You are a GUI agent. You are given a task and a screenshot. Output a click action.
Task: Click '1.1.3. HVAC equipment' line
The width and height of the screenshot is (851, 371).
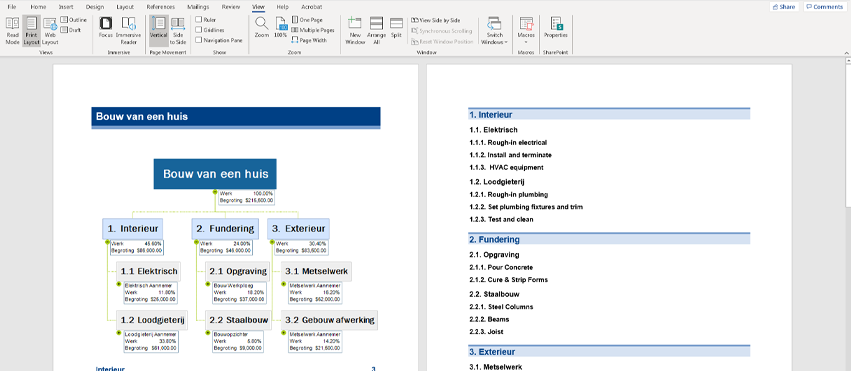(x=506, y=168)
